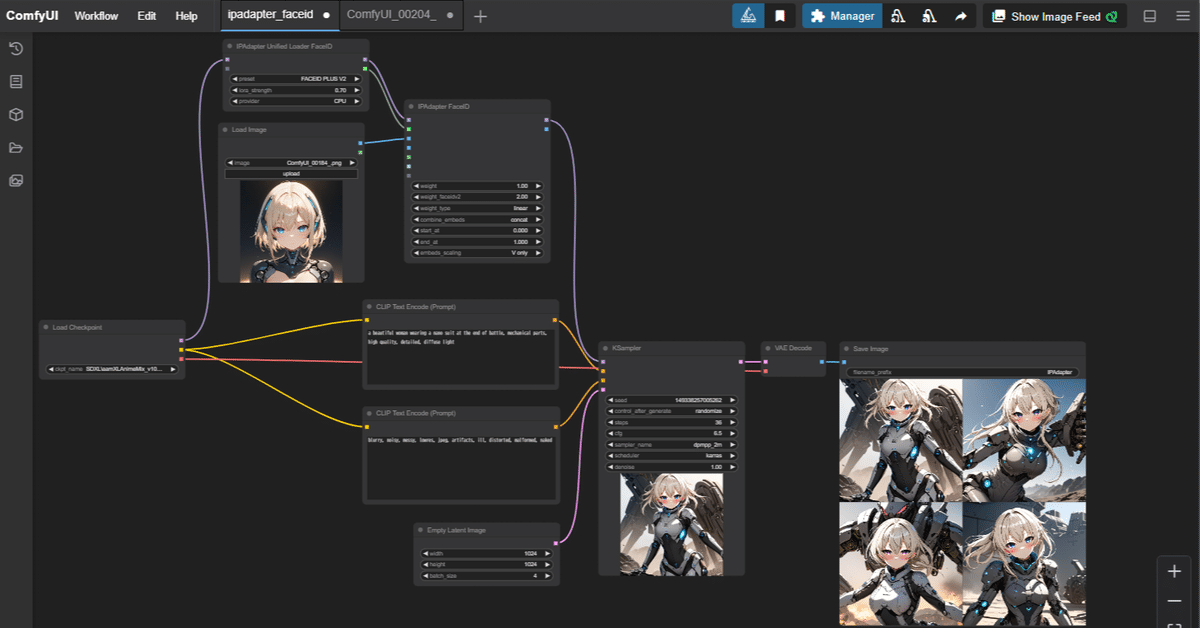
Task: Open the model library sidebar icon
Action: [15, 114]
